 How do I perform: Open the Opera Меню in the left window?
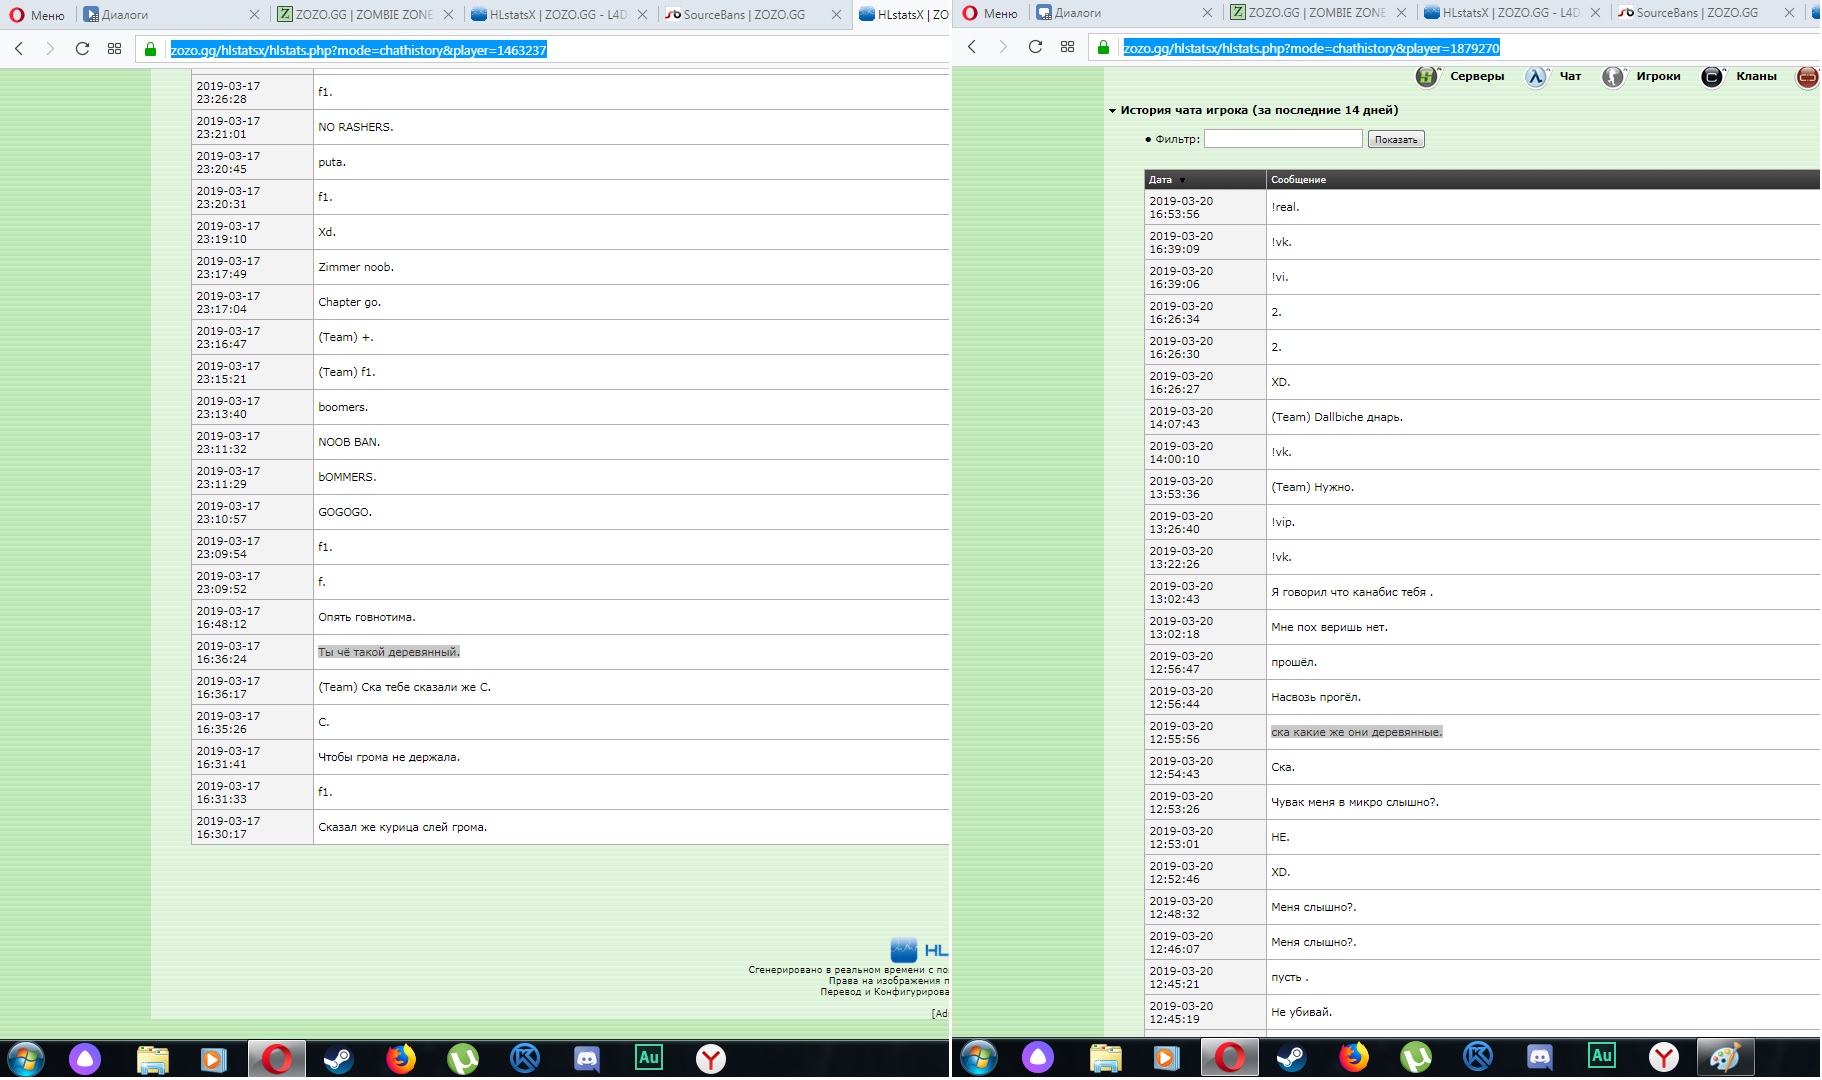[x=37, y=15]
